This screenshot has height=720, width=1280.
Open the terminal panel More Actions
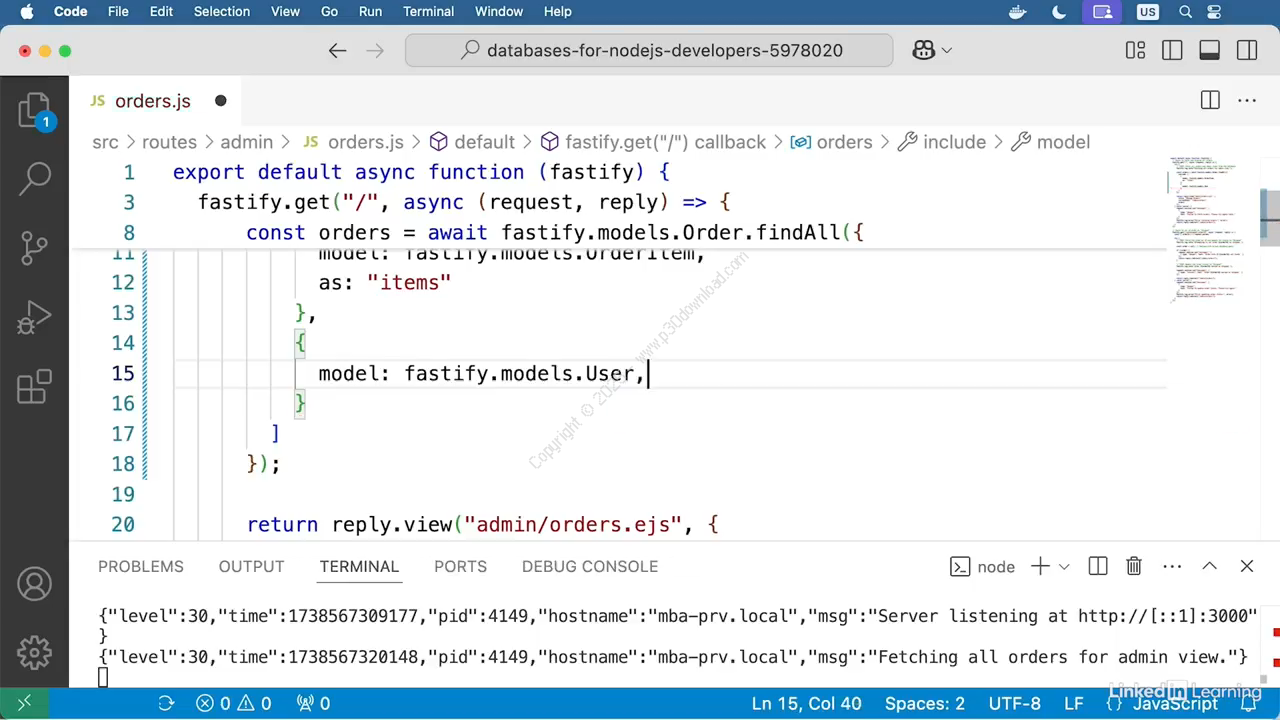(1172, 567)
